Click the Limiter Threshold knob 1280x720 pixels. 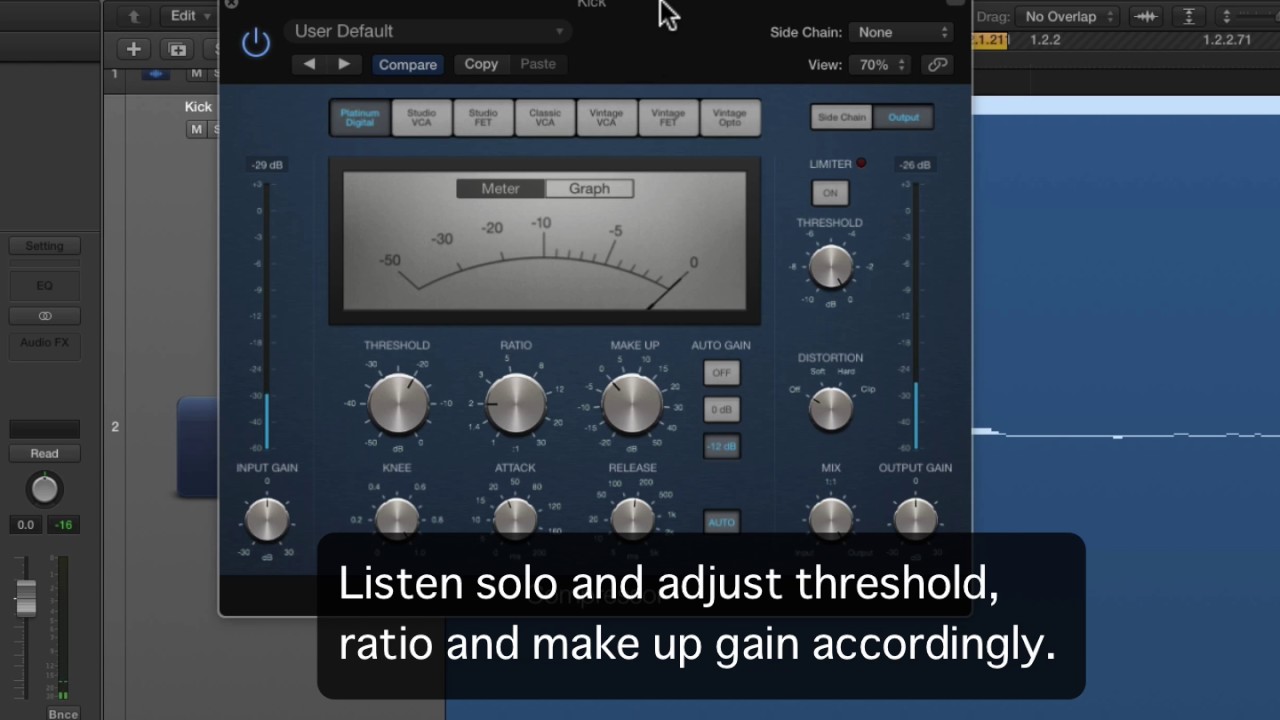(x=830, y=267)
